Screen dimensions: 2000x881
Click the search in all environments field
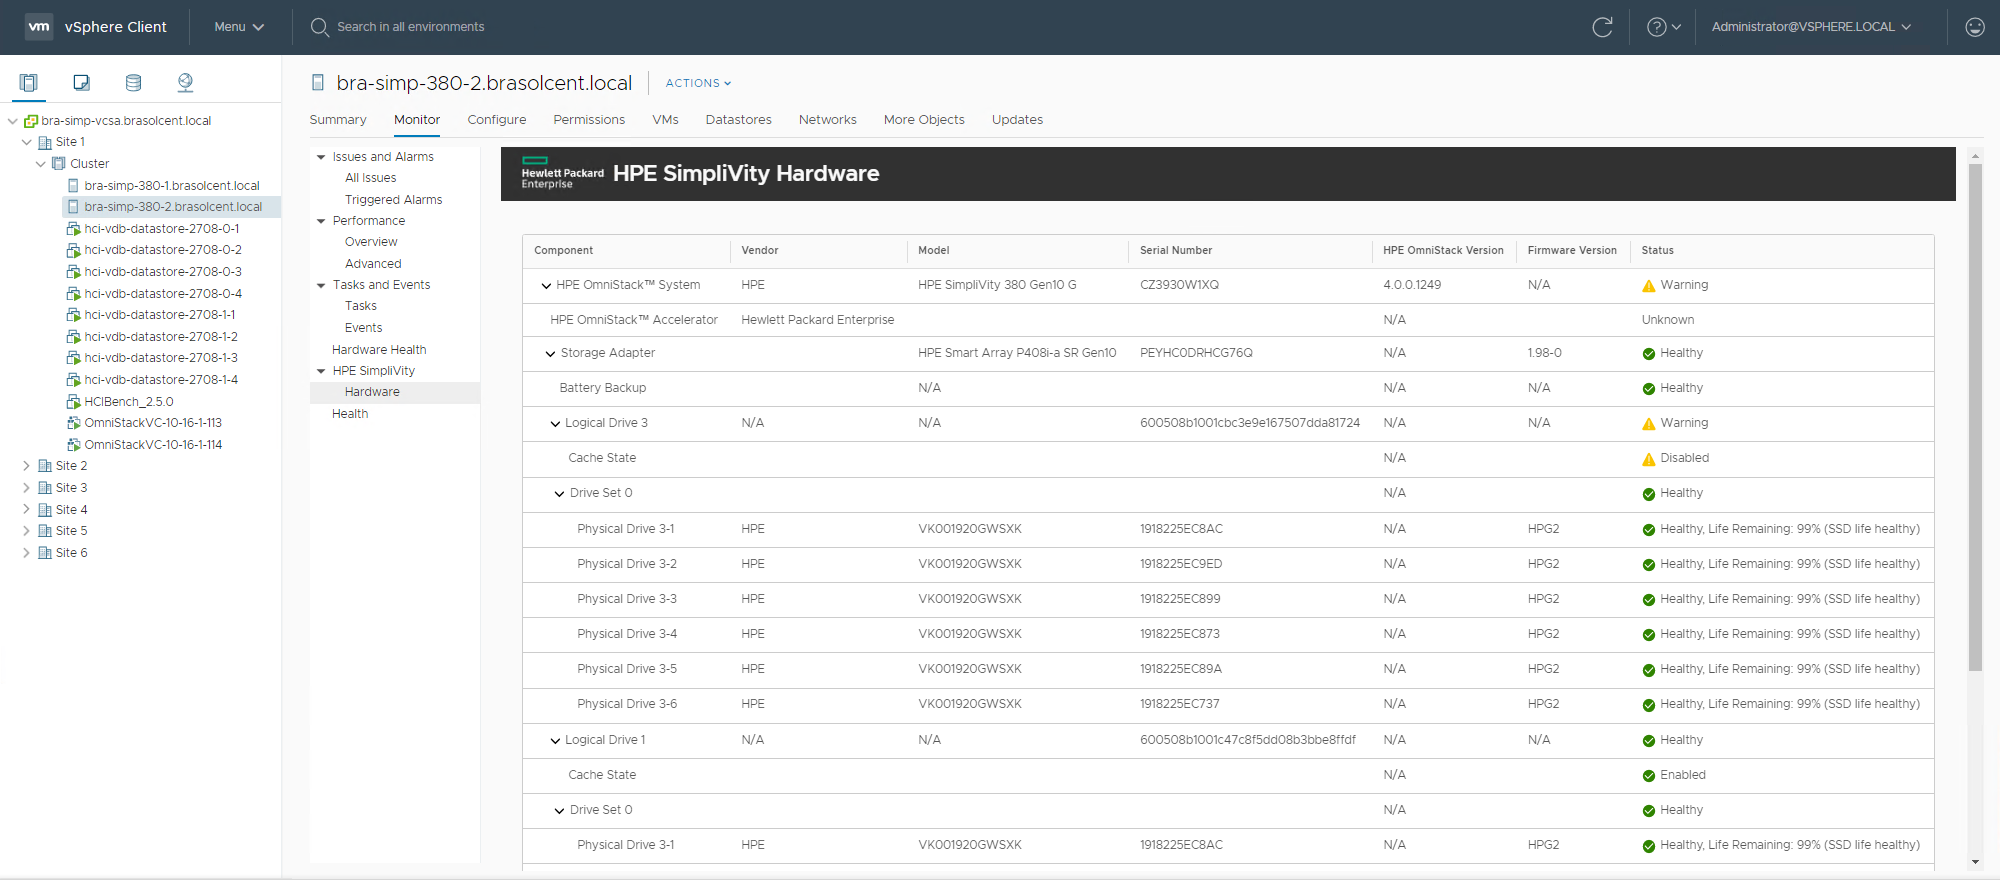point(411,27)
